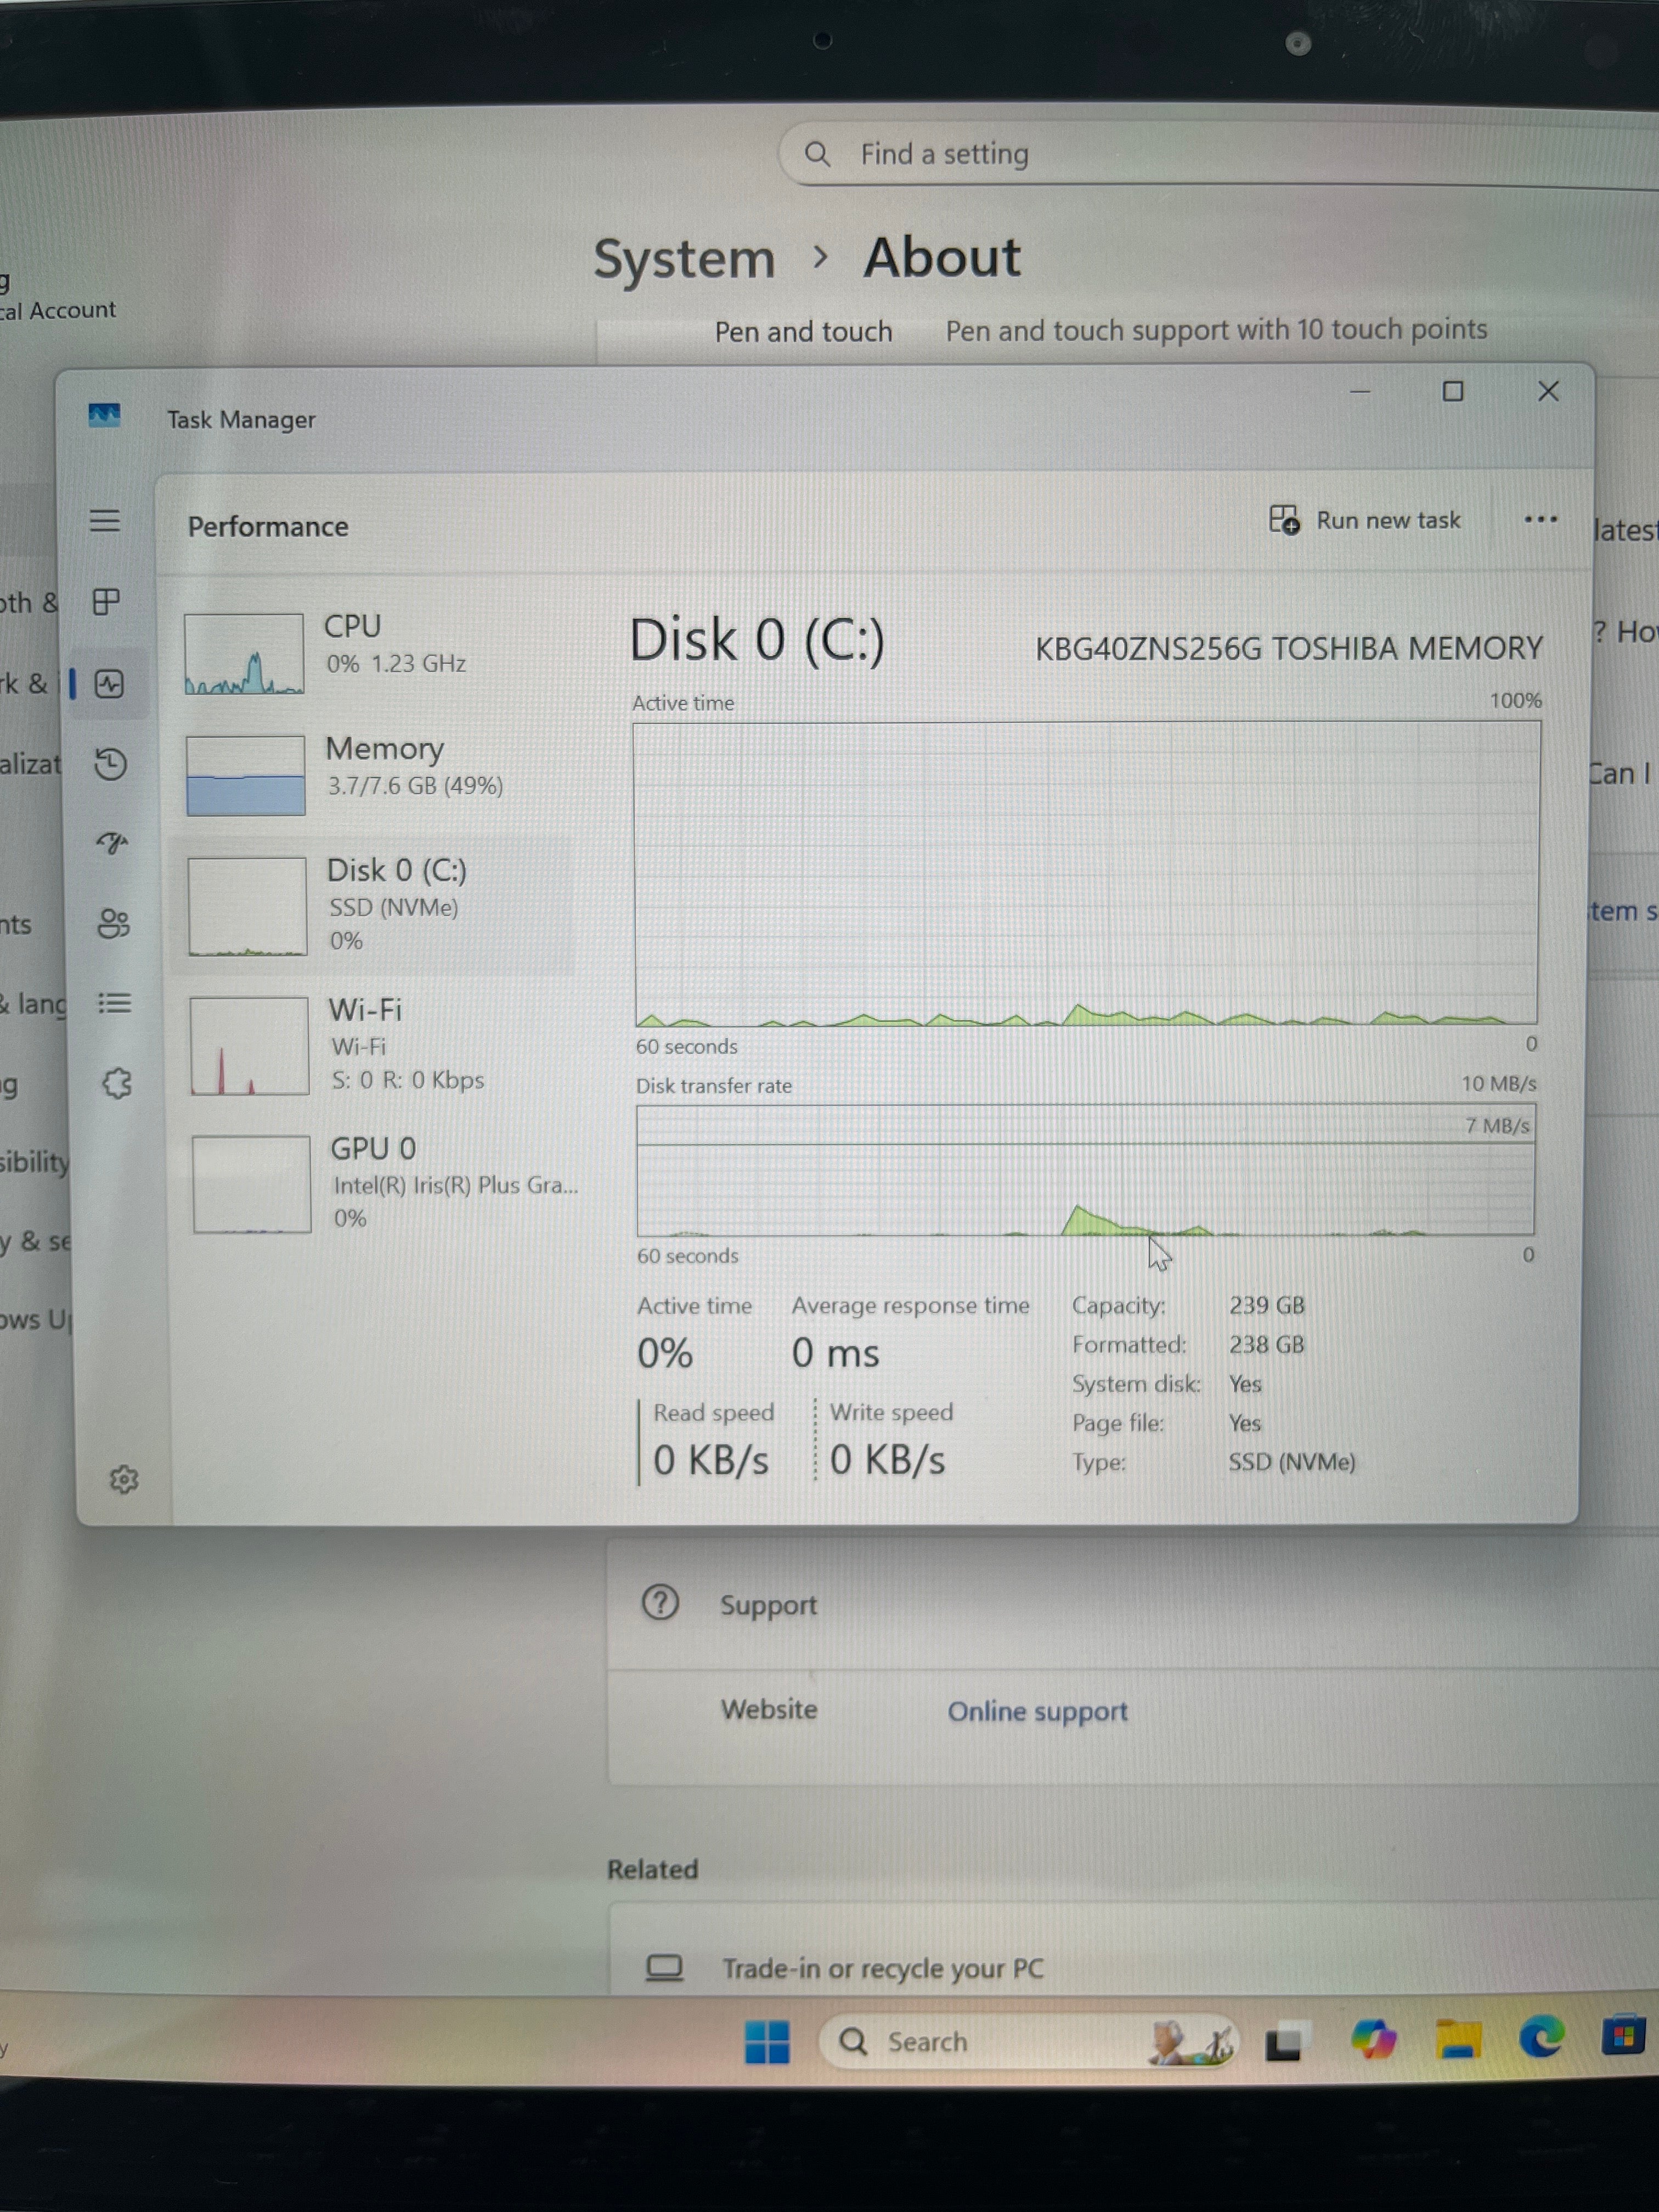Image resolution: width=1659 pixels, height=2212 pixels.
Task: Click the Online support link
Action: click(x=1037, y=1711)
